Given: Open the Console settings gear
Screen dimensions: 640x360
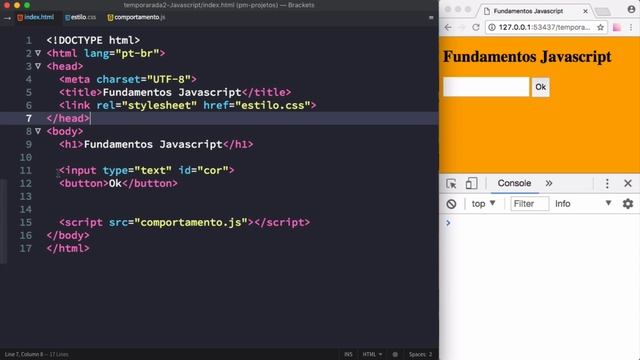Looking at the screenshot, I should (x=628, y=204).
